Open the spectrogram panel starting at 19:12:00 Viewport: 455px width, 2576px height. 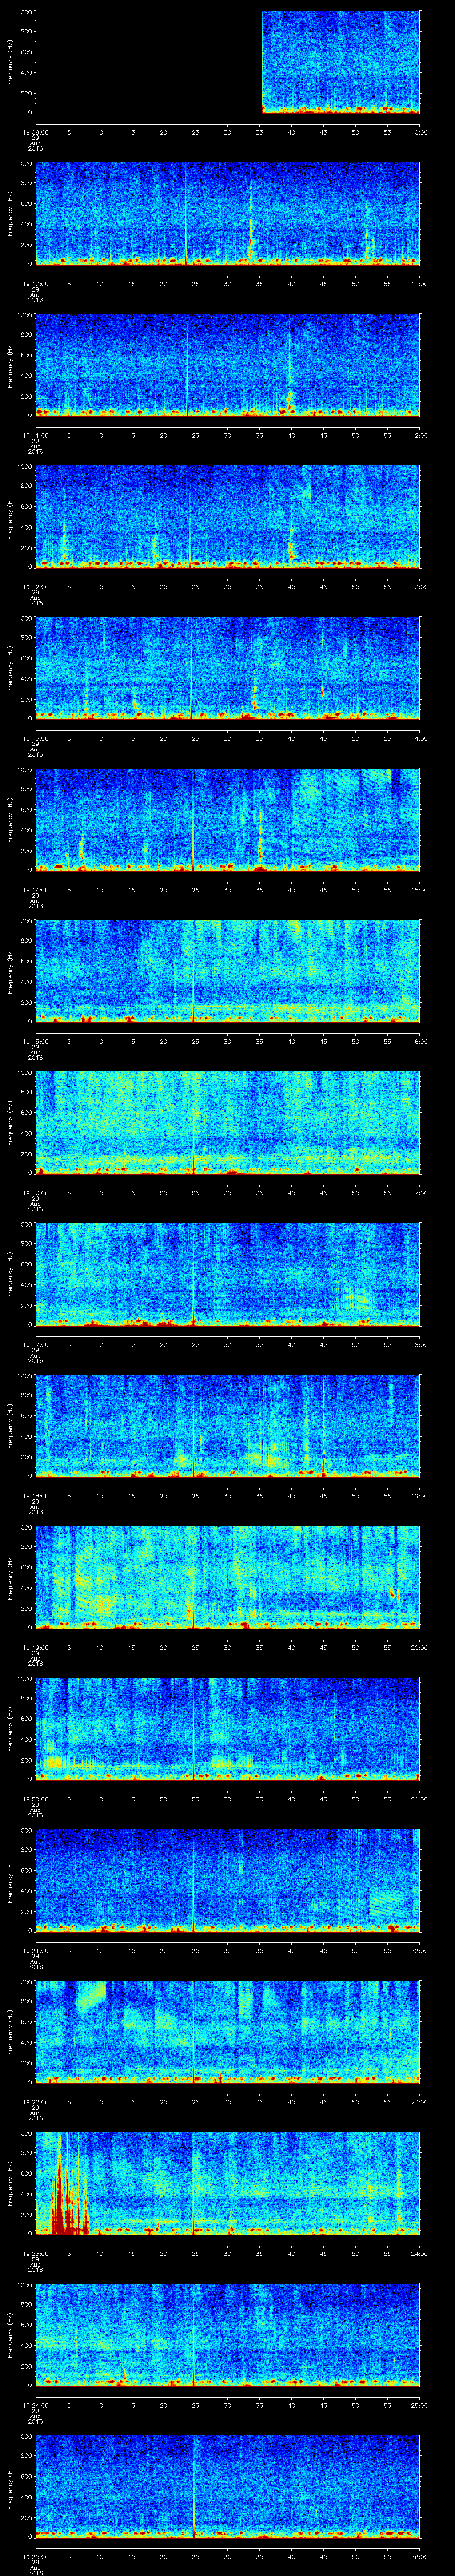(227, 517)
